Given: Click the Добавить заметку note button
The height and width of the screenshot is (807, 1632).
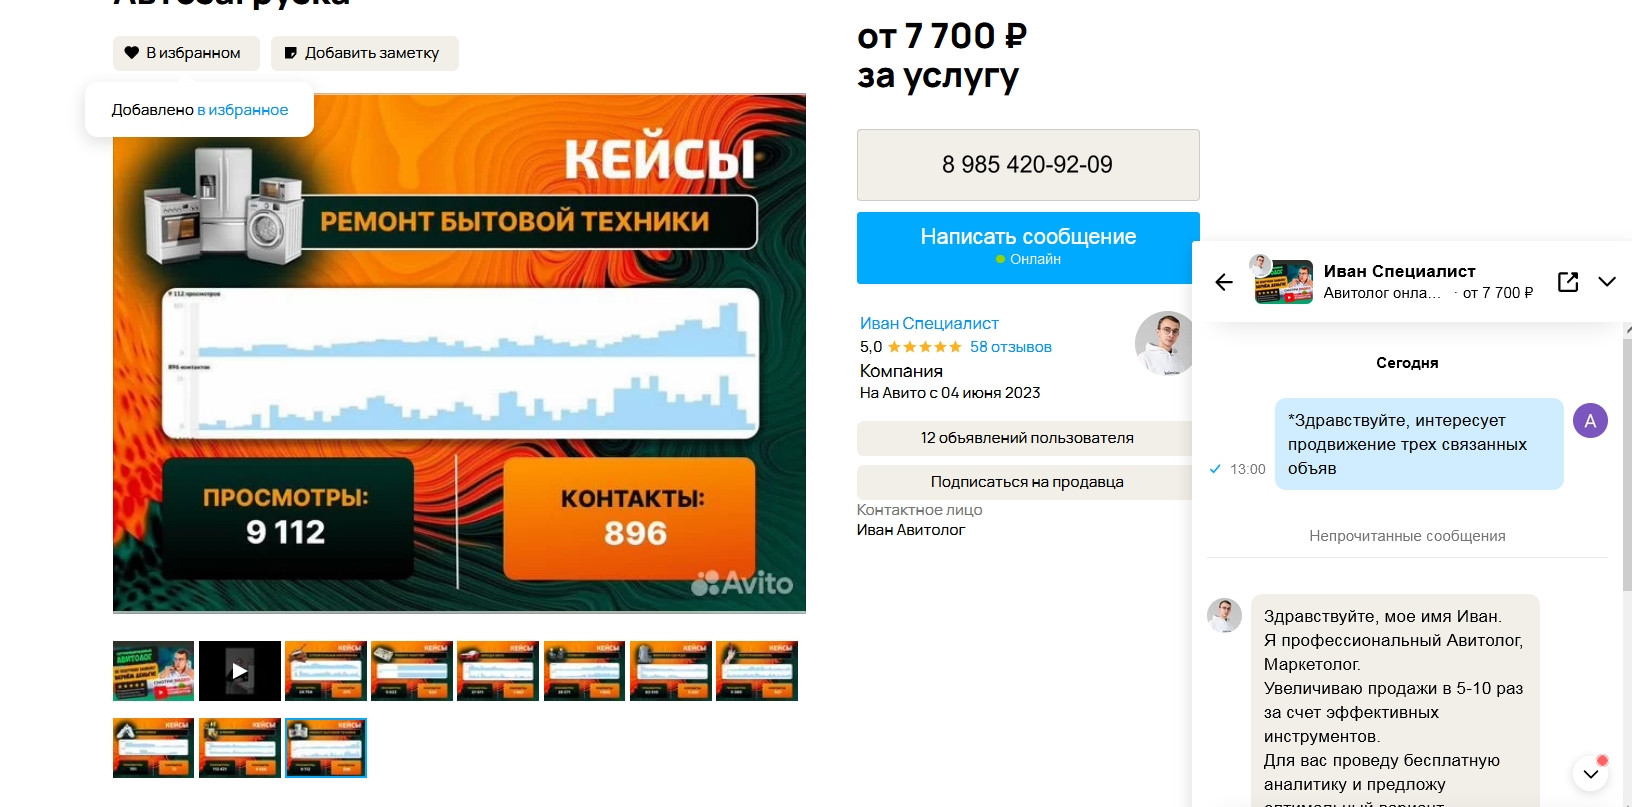Looking at the screenshot, I should pos(365,53).
